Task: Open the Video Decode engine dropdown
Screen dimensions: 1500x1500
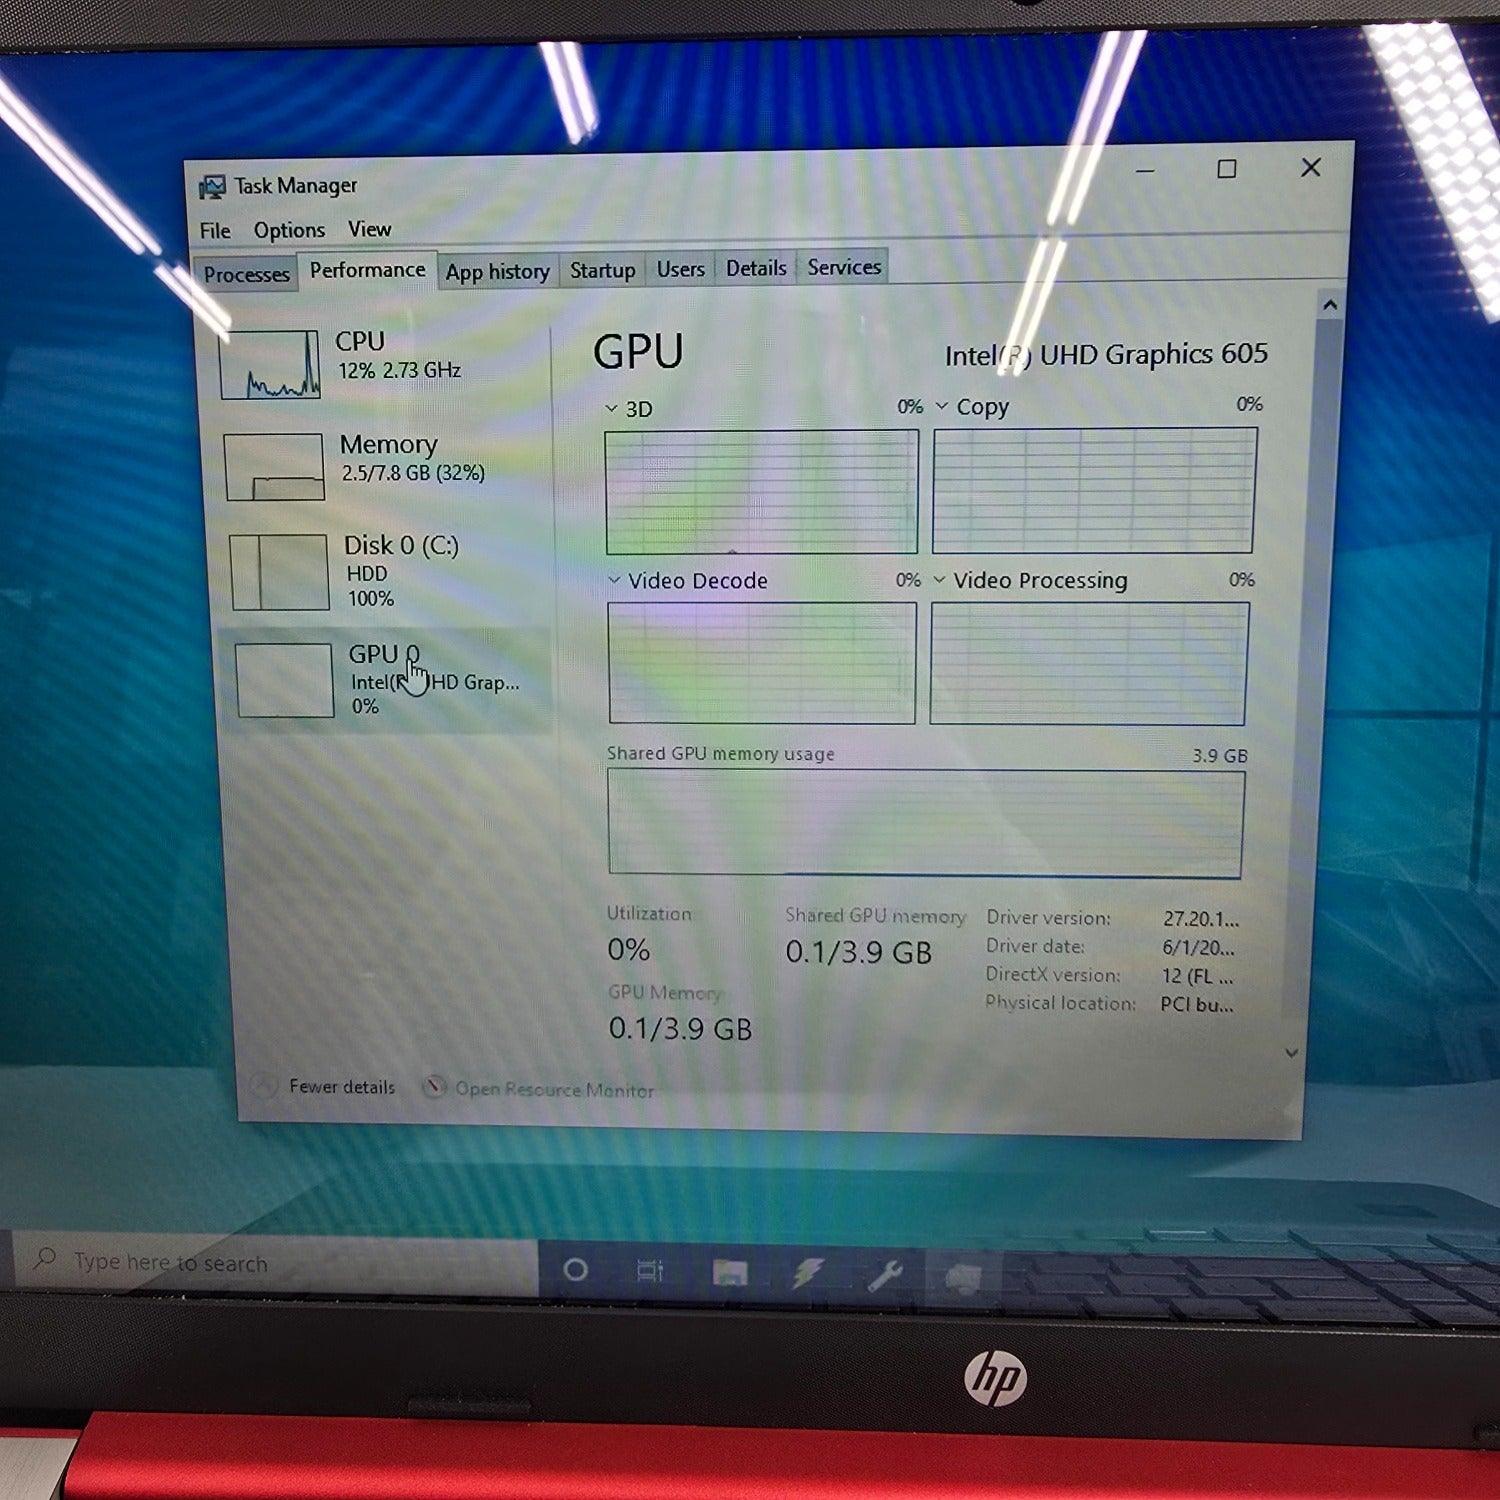Action: [x=615, y=581]
